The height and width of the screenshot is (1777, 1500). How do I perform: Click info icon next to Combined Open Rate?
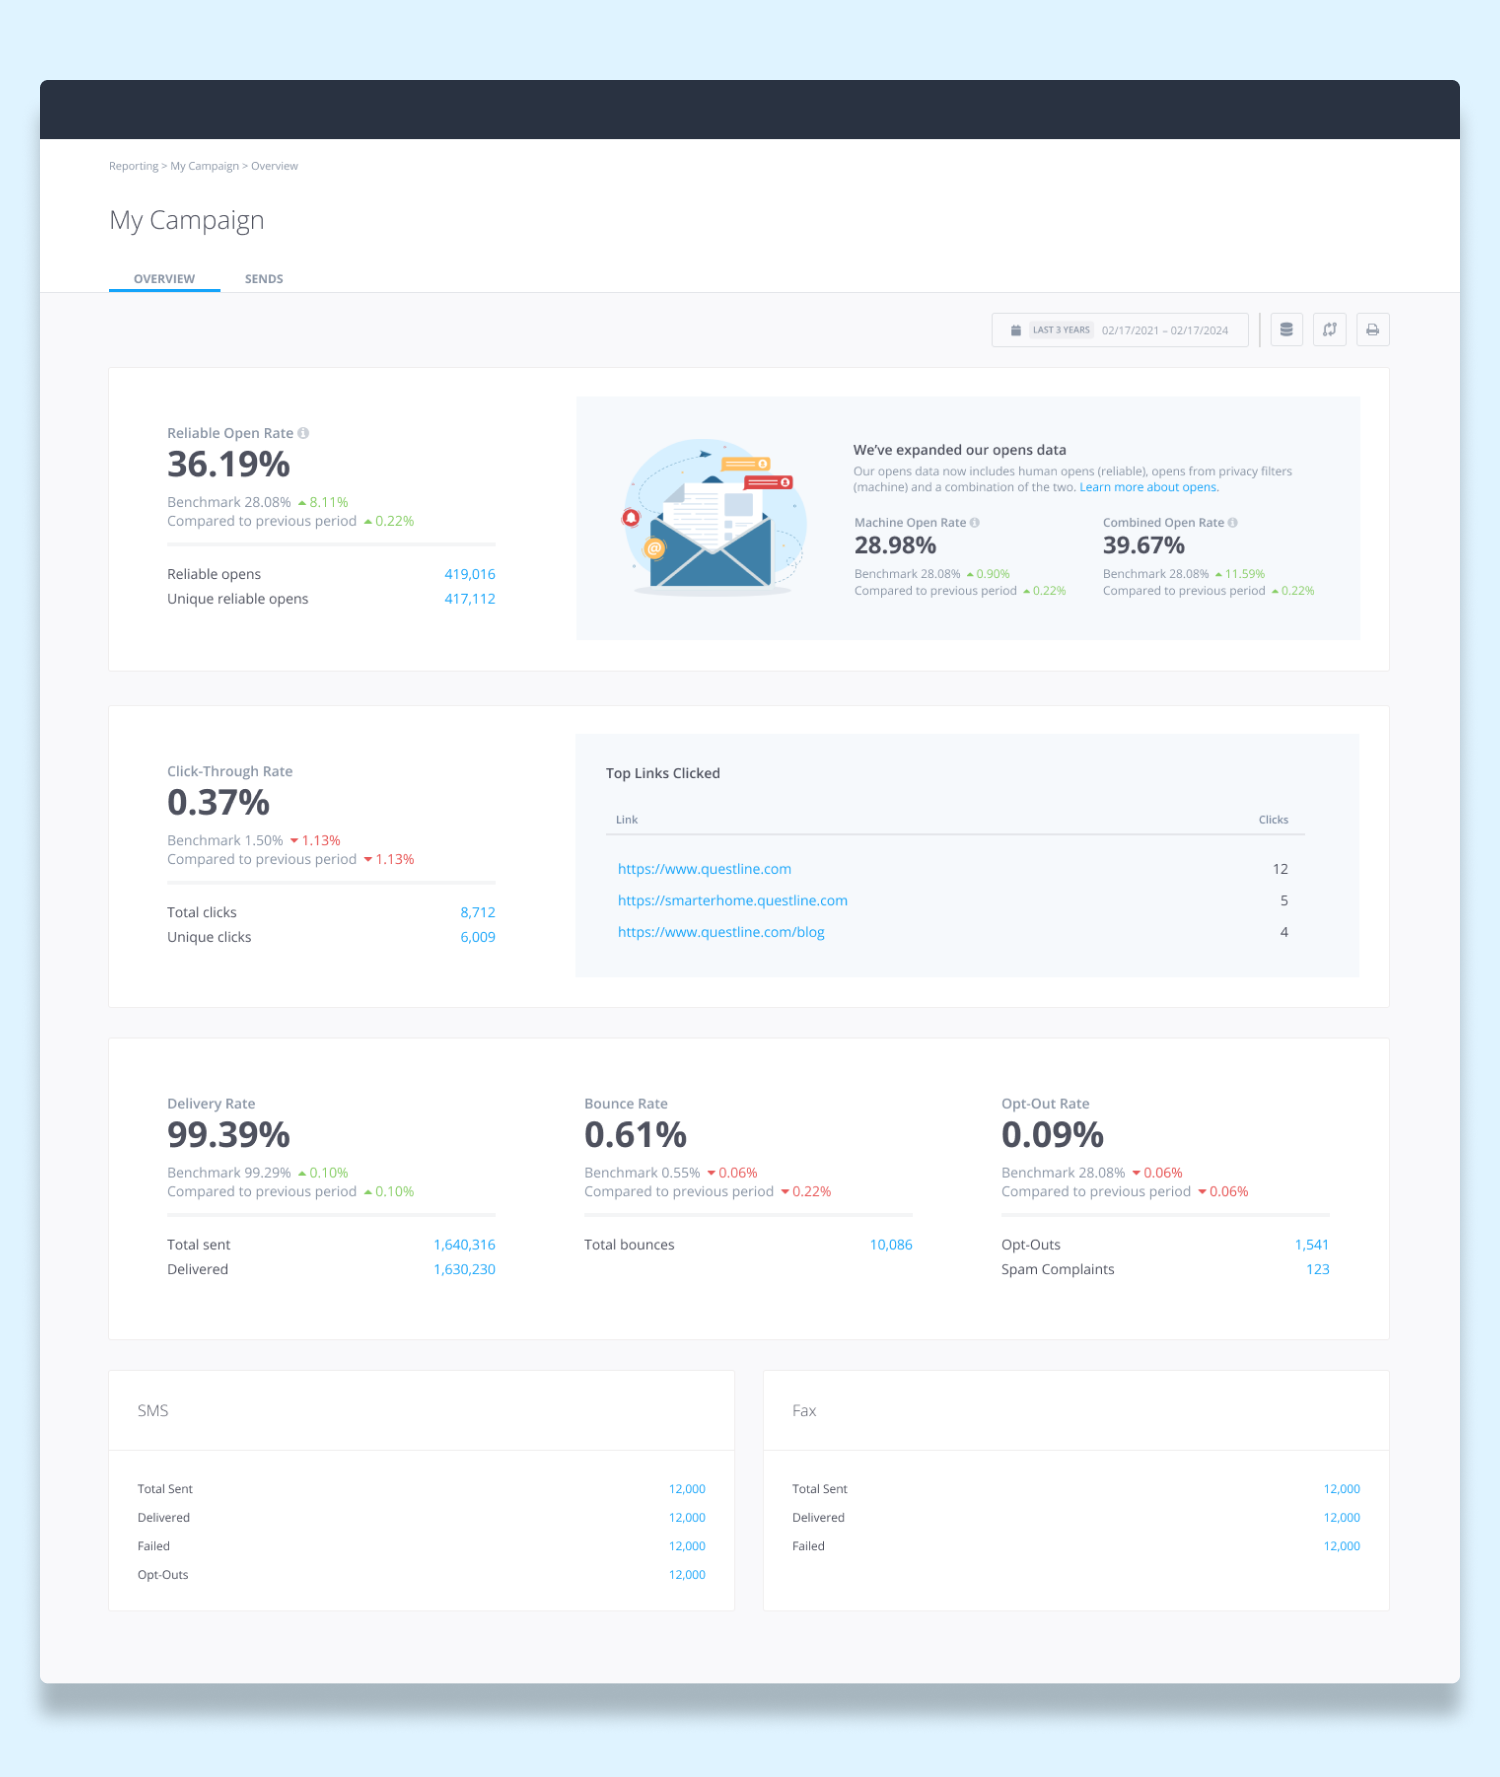1233,522
